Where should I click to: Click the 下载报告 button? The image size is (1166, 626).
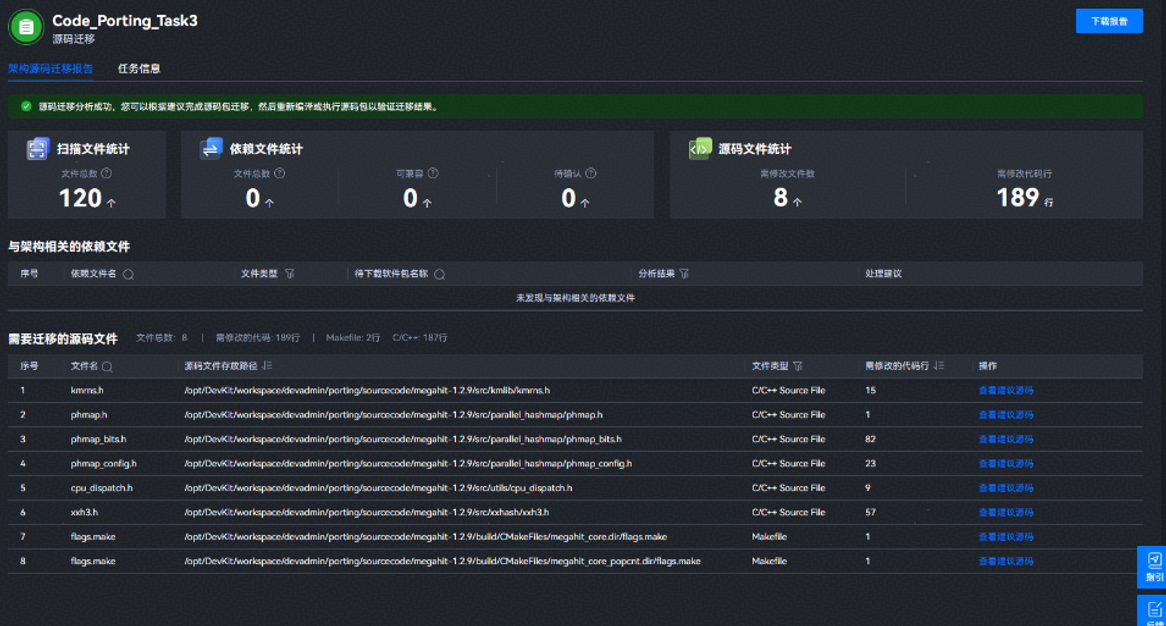1109,21
